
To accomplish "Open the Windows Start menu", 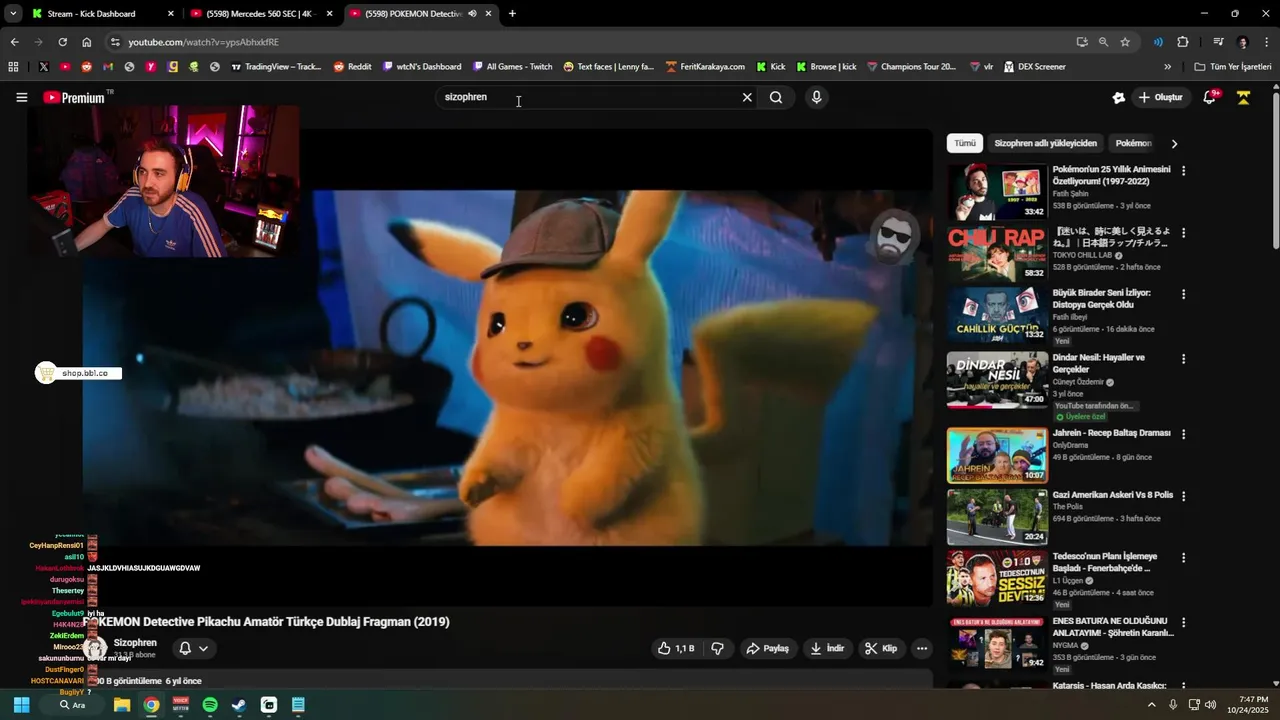I will click(21, 705).
